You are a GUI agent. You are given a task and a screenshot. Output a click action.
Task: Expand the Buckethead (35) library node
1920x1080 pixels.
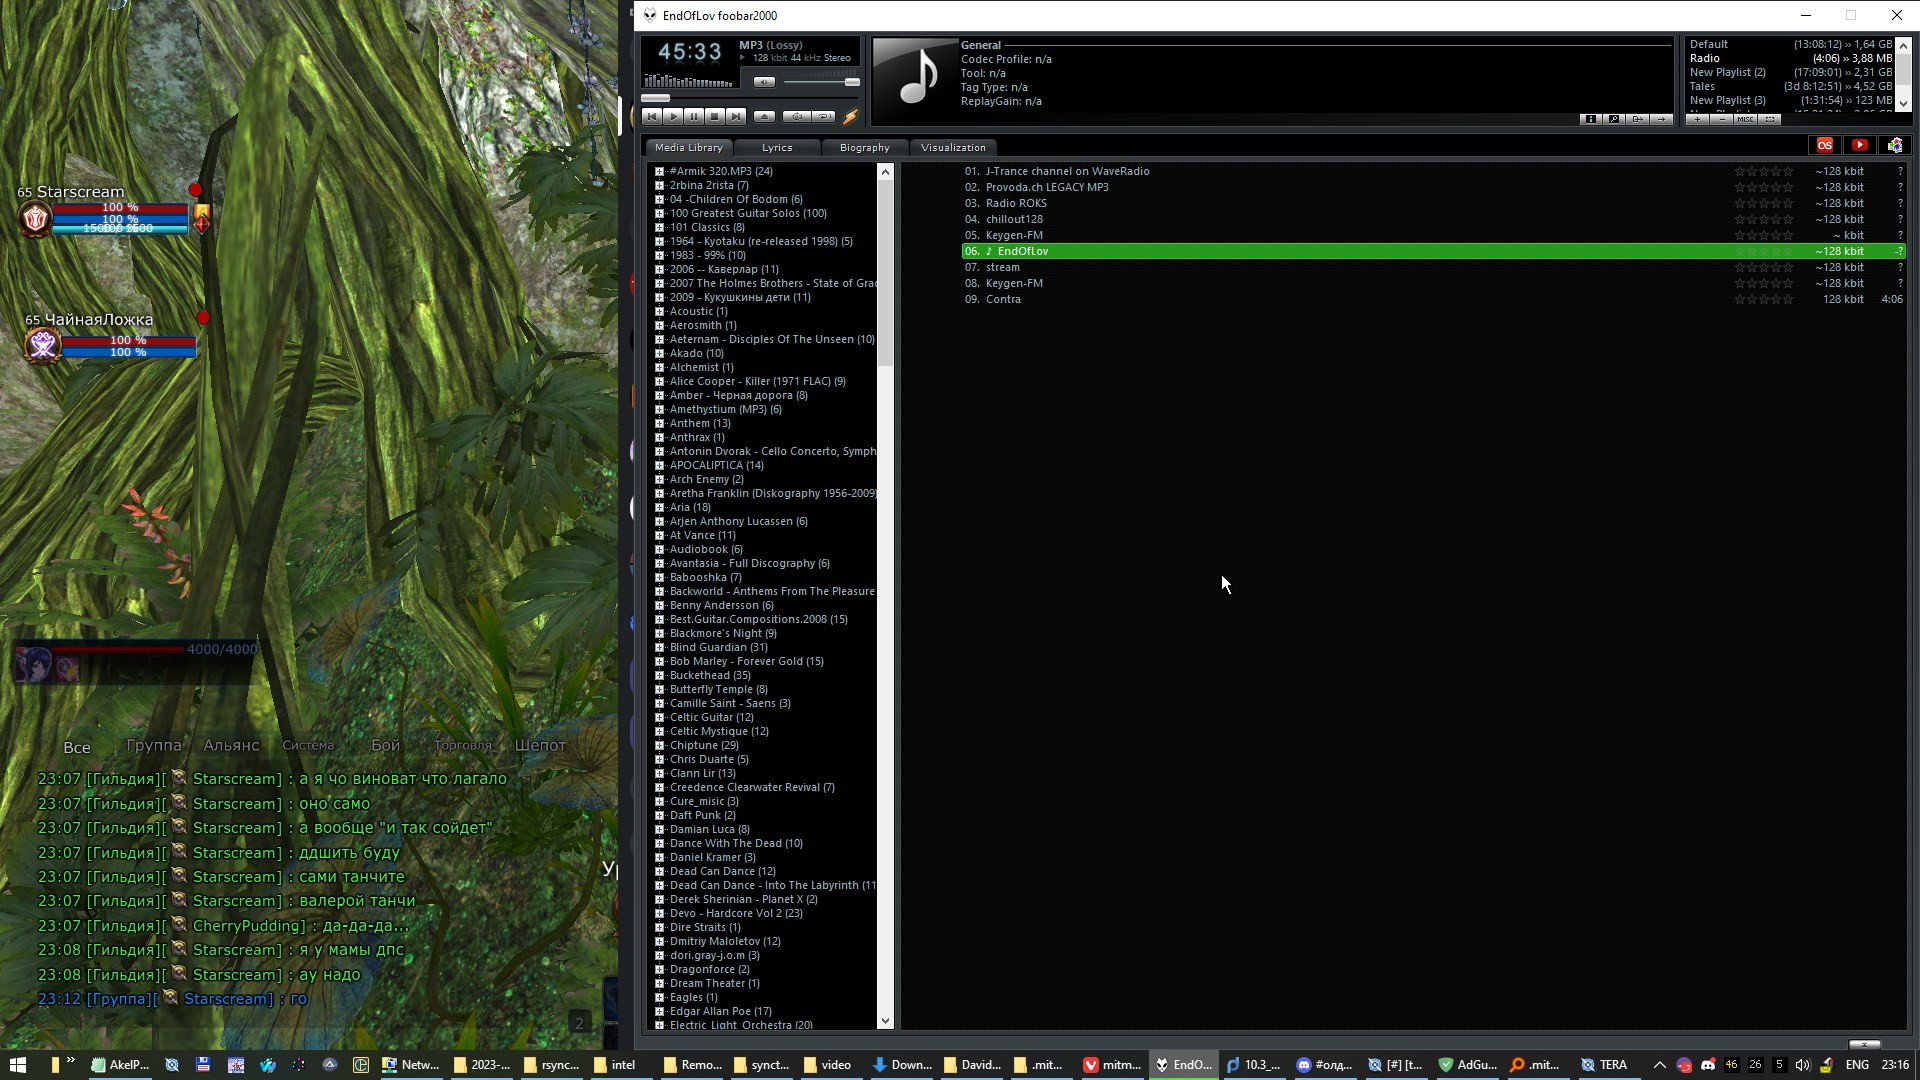point(660,676)
